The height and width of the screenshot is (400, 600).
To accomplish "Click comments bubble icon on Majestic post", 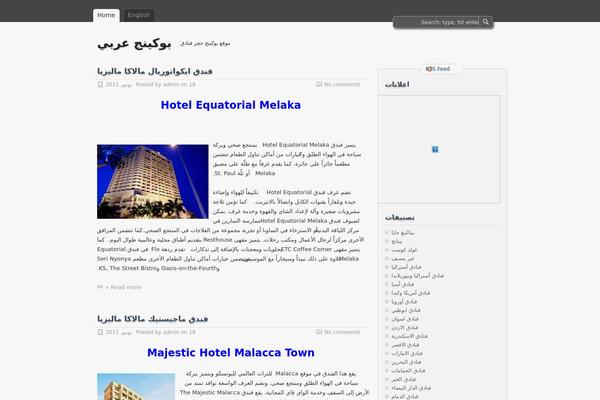I will pos(319,332).
